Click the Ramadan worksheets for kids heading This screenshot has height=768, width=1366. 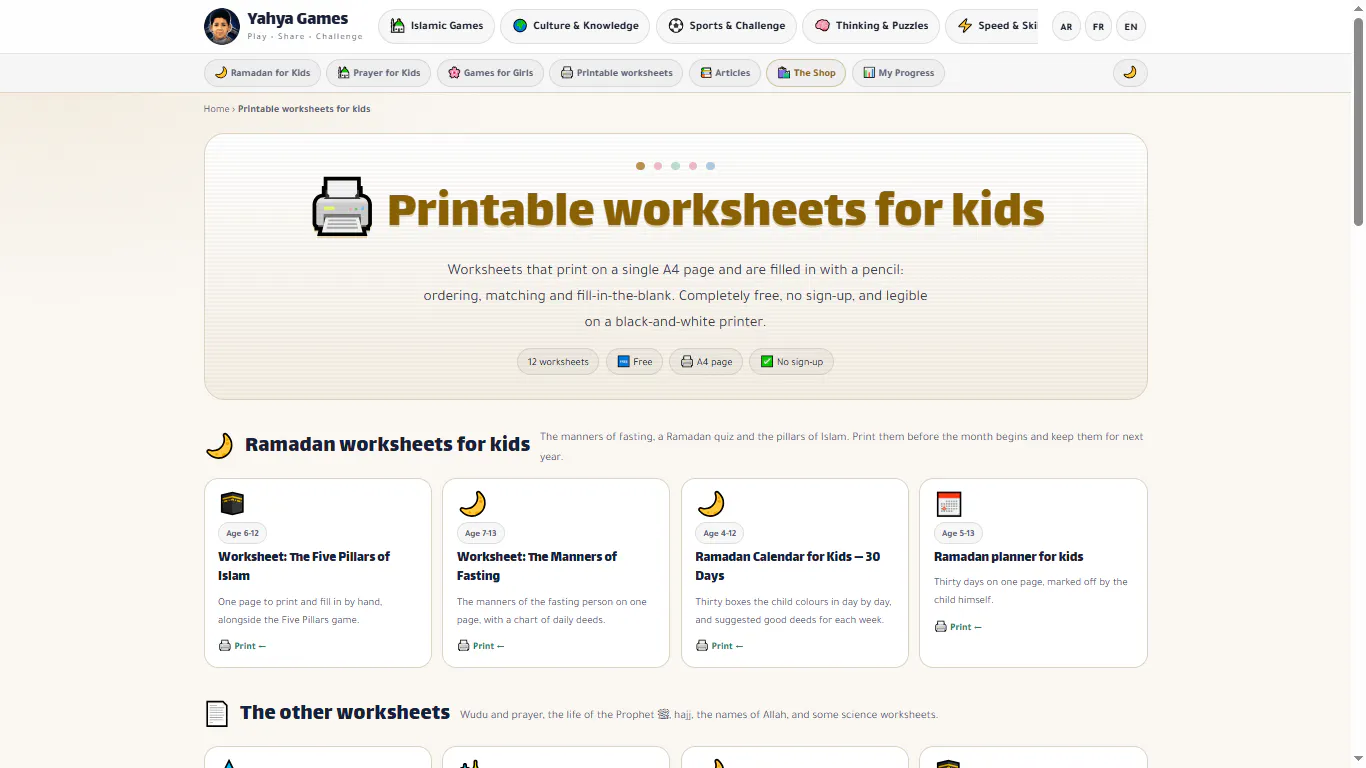[388, 445]
